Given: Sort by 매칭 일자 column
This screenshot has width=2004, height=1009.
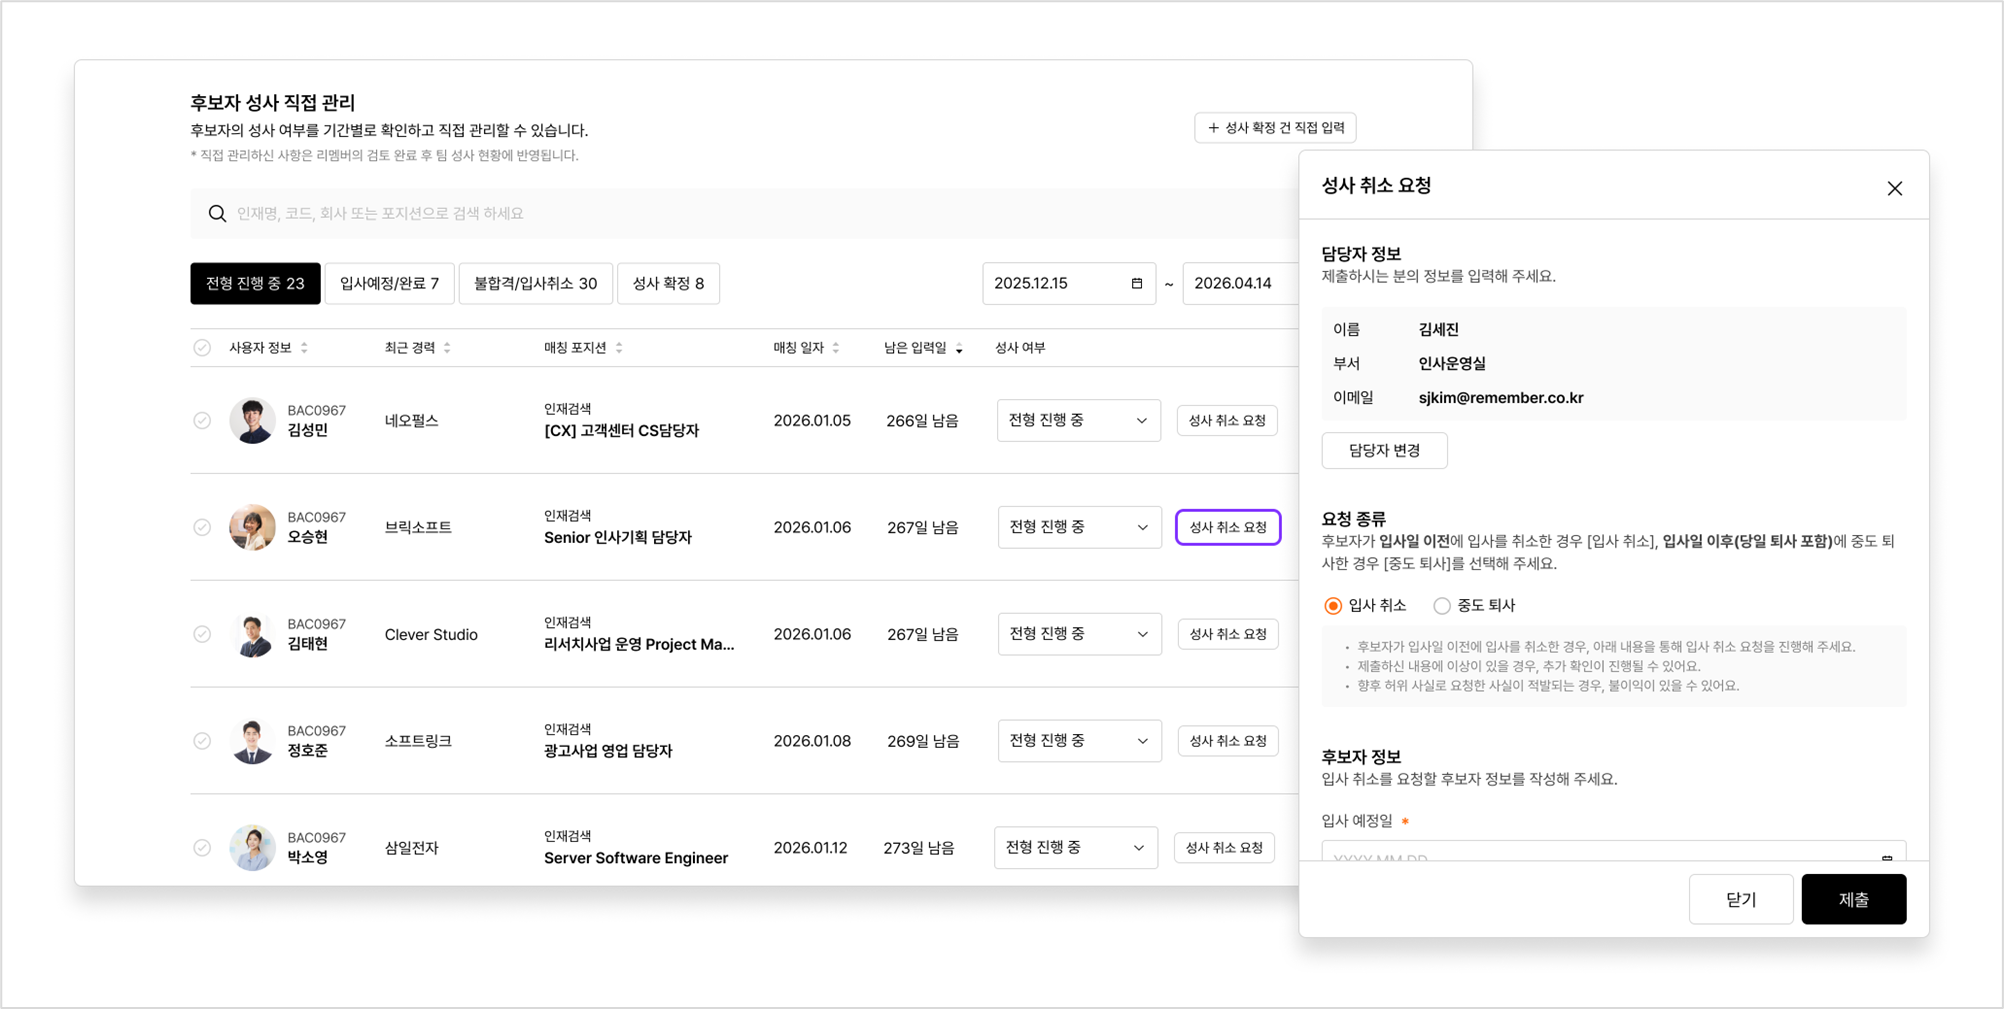Looking at the screenshot, I should pos(836,348).
